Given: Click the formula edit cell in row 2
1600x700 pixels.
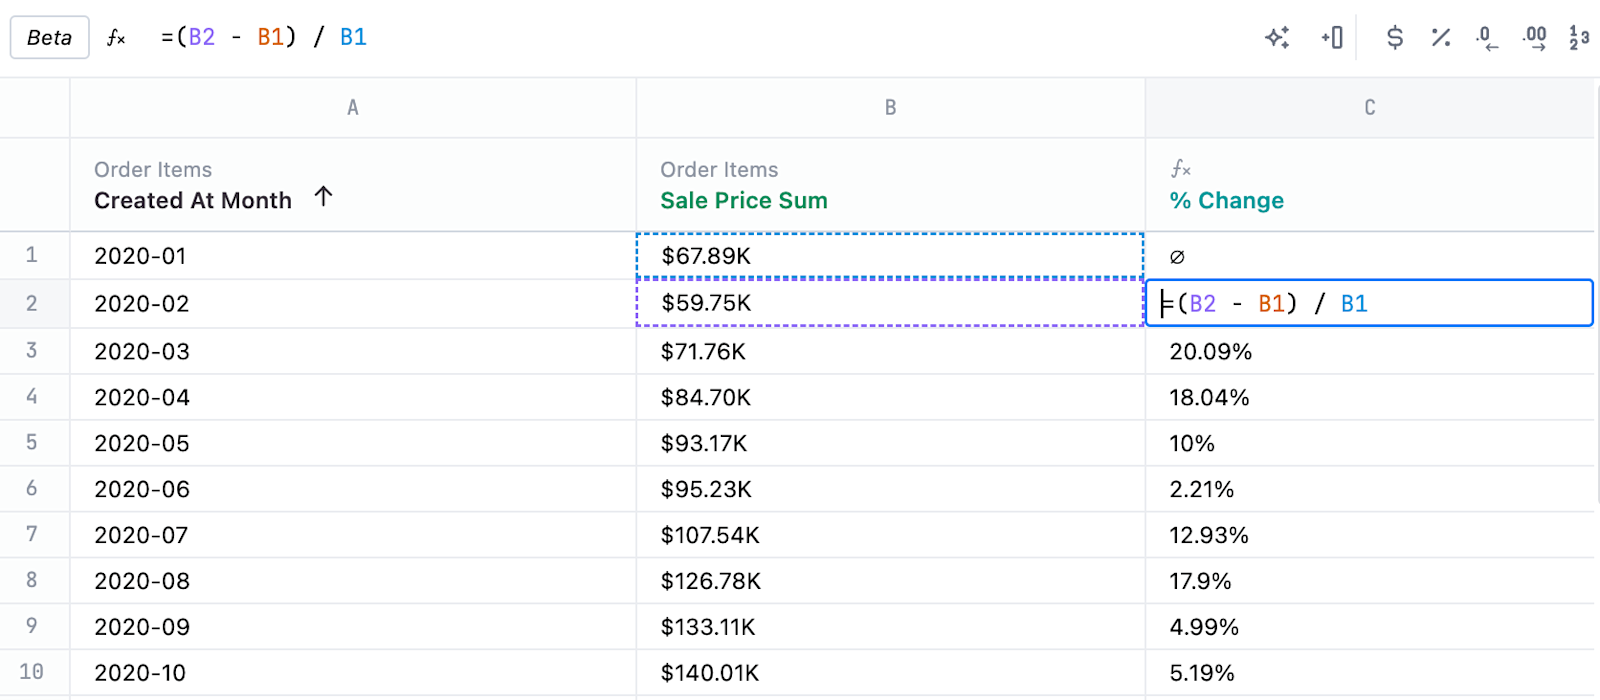Looking at the screenshot, I should point(1368,304).
